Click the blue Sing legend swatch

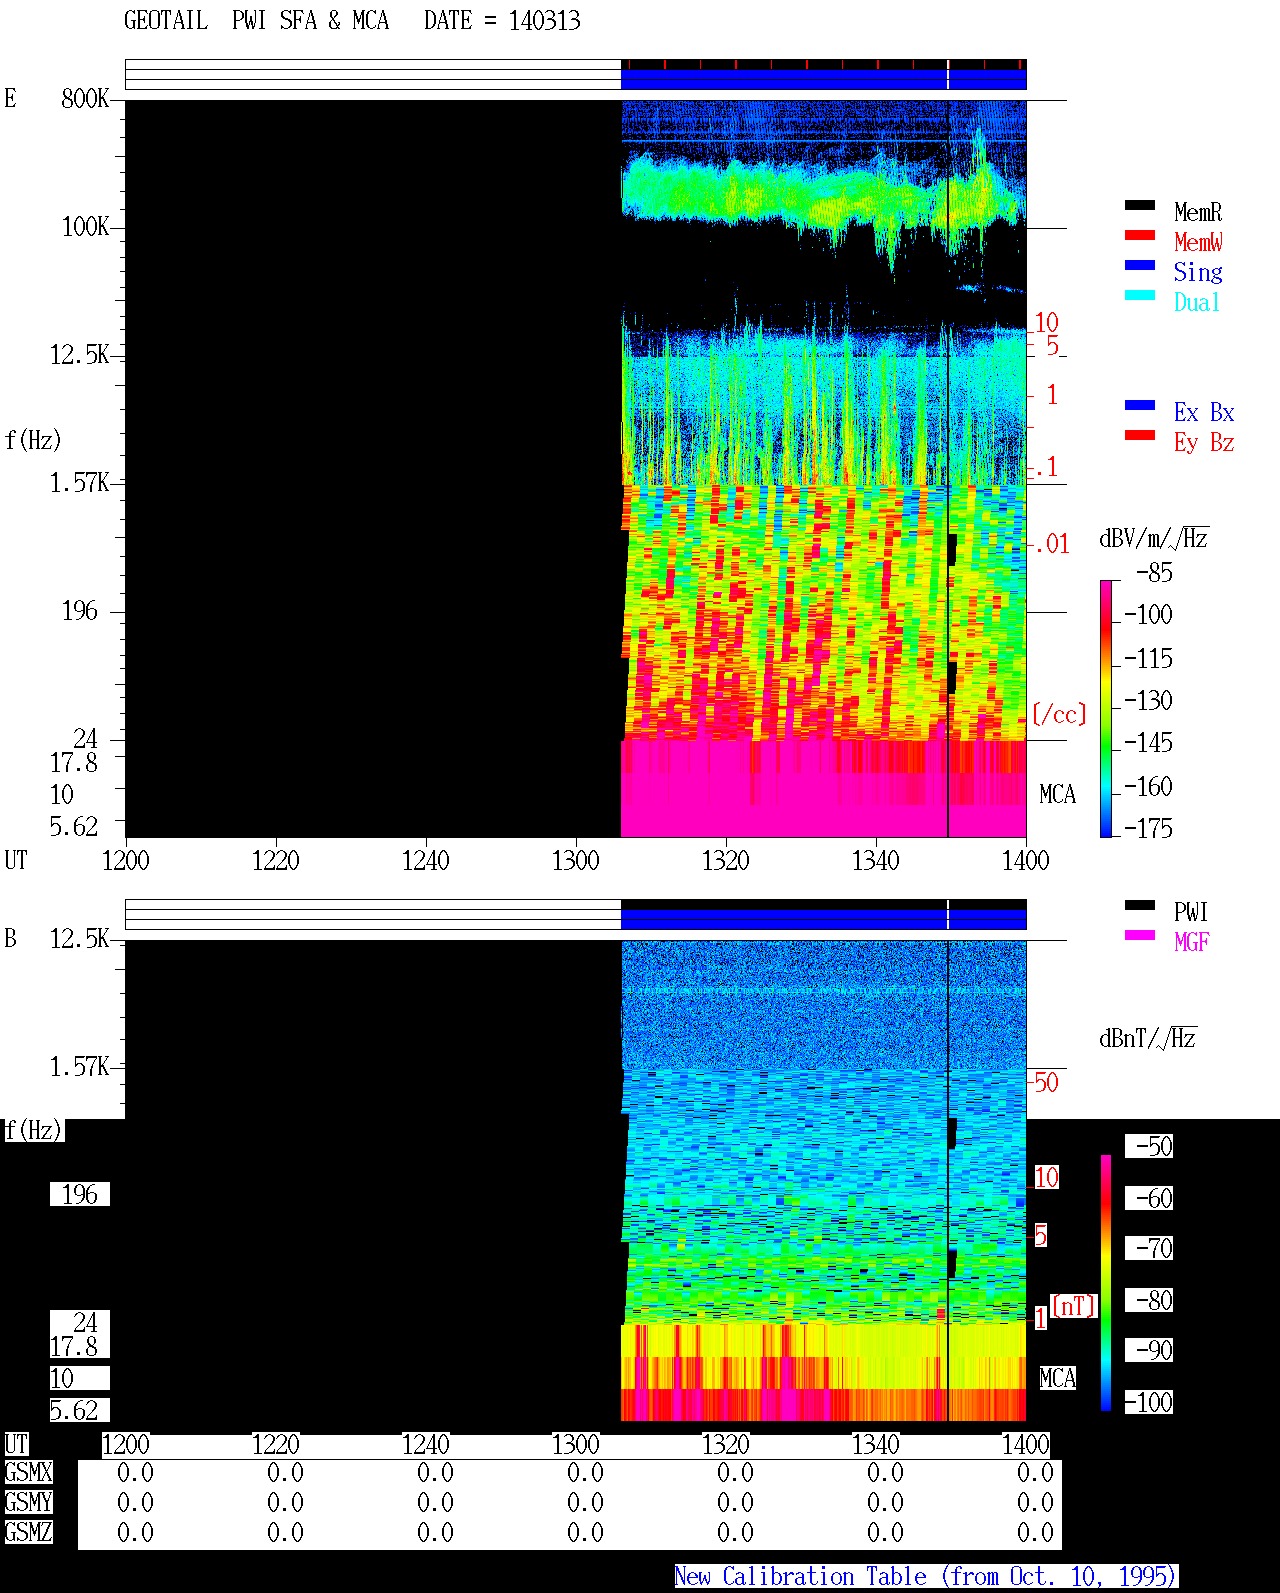pos(1140,265)
